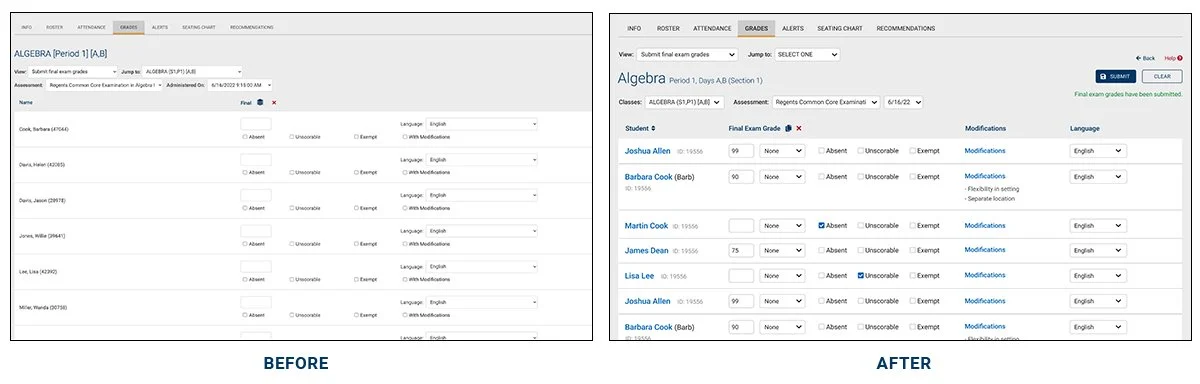Viewport: 1200px width, 384px height.
Task: Open SEATING CHART tab in the After panel
Action: tap(839, 29)
